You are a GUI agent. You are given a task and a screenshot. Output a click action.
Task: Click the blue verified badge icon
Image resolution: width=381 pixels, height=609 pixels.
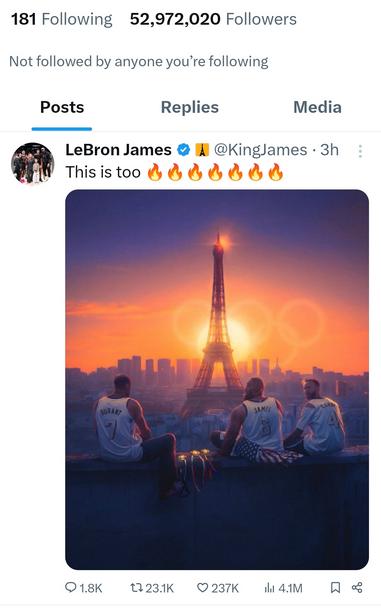[x=184, y=150]
